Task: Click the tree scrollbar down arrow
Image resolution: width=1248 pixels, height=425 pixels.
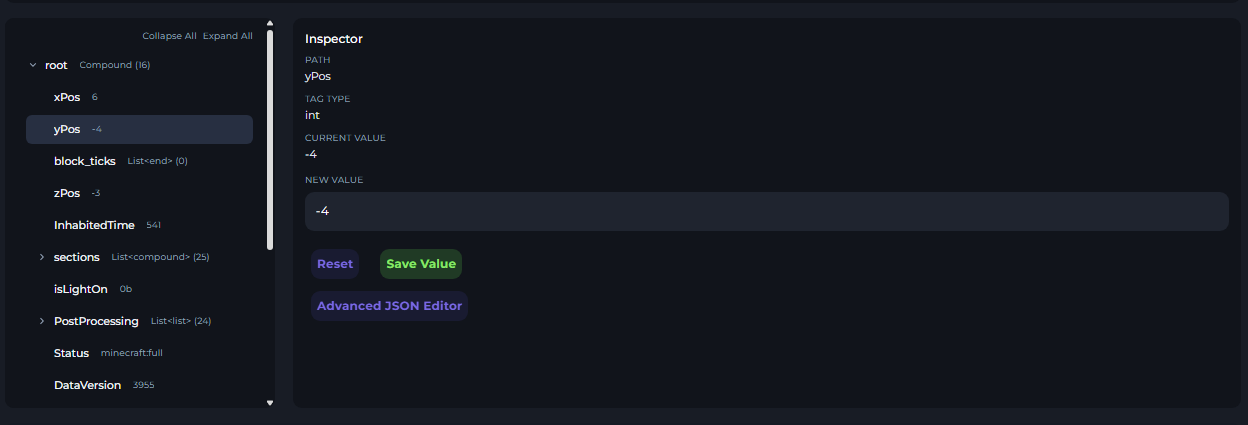Action: click(x=270, y=402)
